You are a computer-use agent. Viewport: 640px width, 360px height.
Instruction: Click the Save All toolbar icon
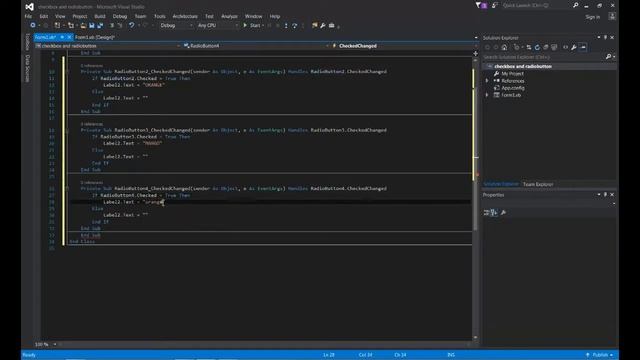point(100,25)
